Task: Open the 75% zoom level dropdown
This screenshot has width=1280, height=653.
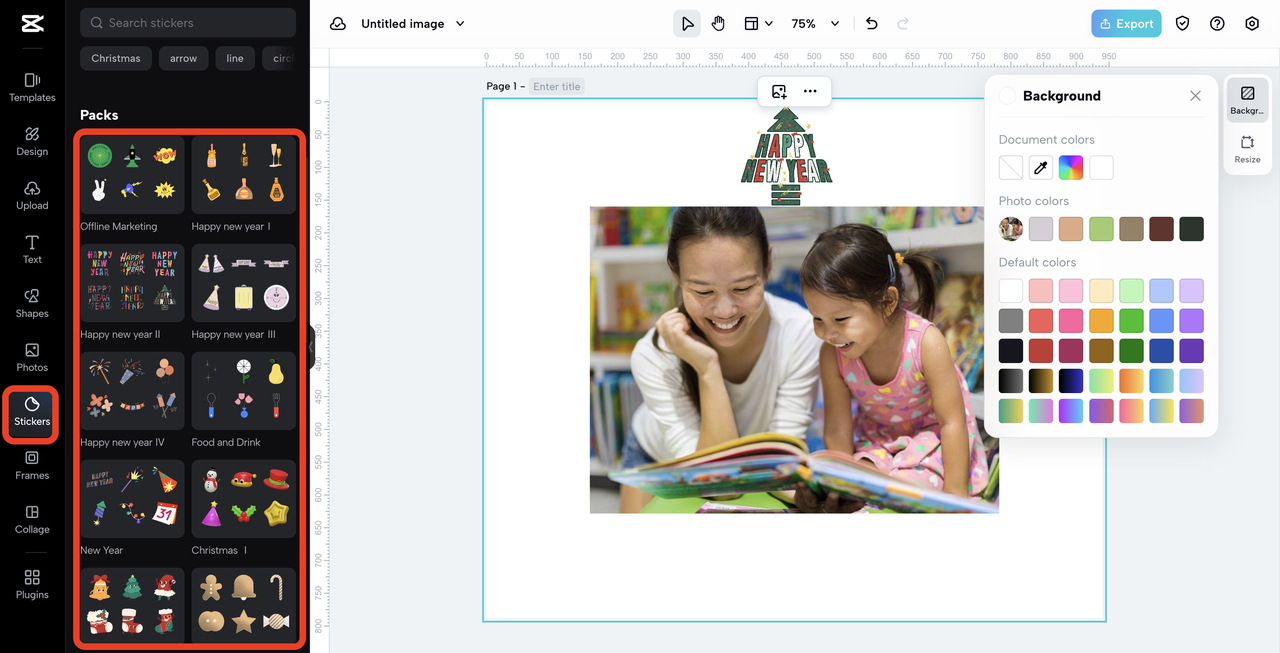Action: pyautogui.click(x=815, y=23)
